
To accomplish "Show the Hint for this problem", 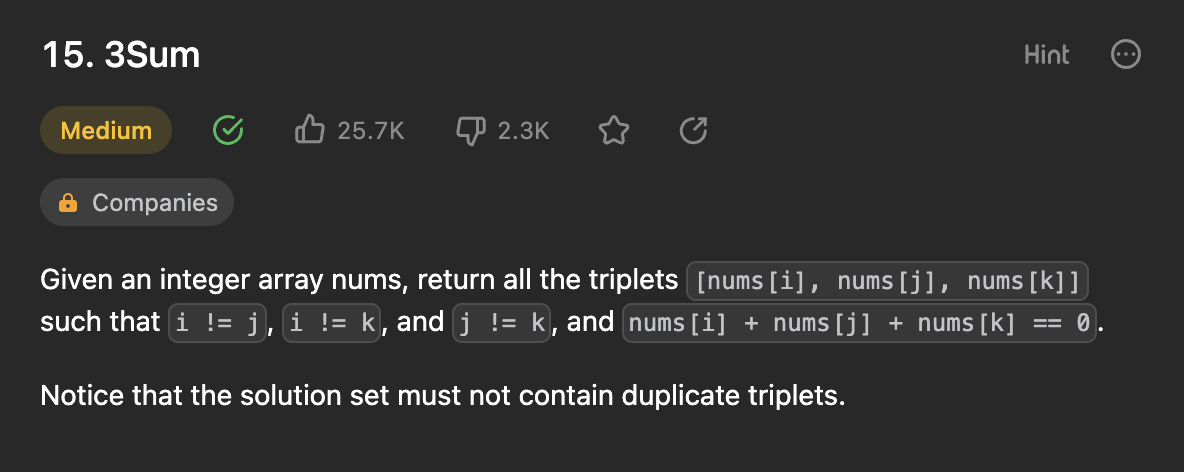I will point(1047,54).
